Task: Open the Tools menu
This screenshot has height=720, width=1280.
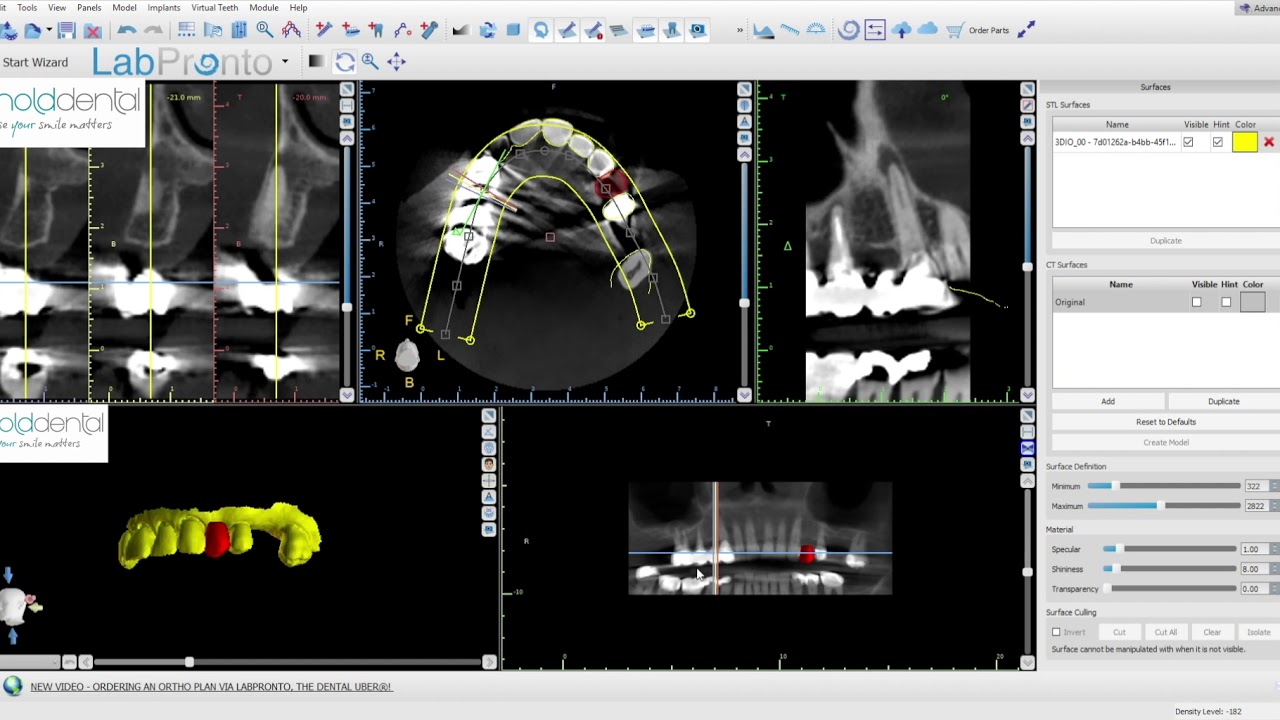Action: (27, 7)
